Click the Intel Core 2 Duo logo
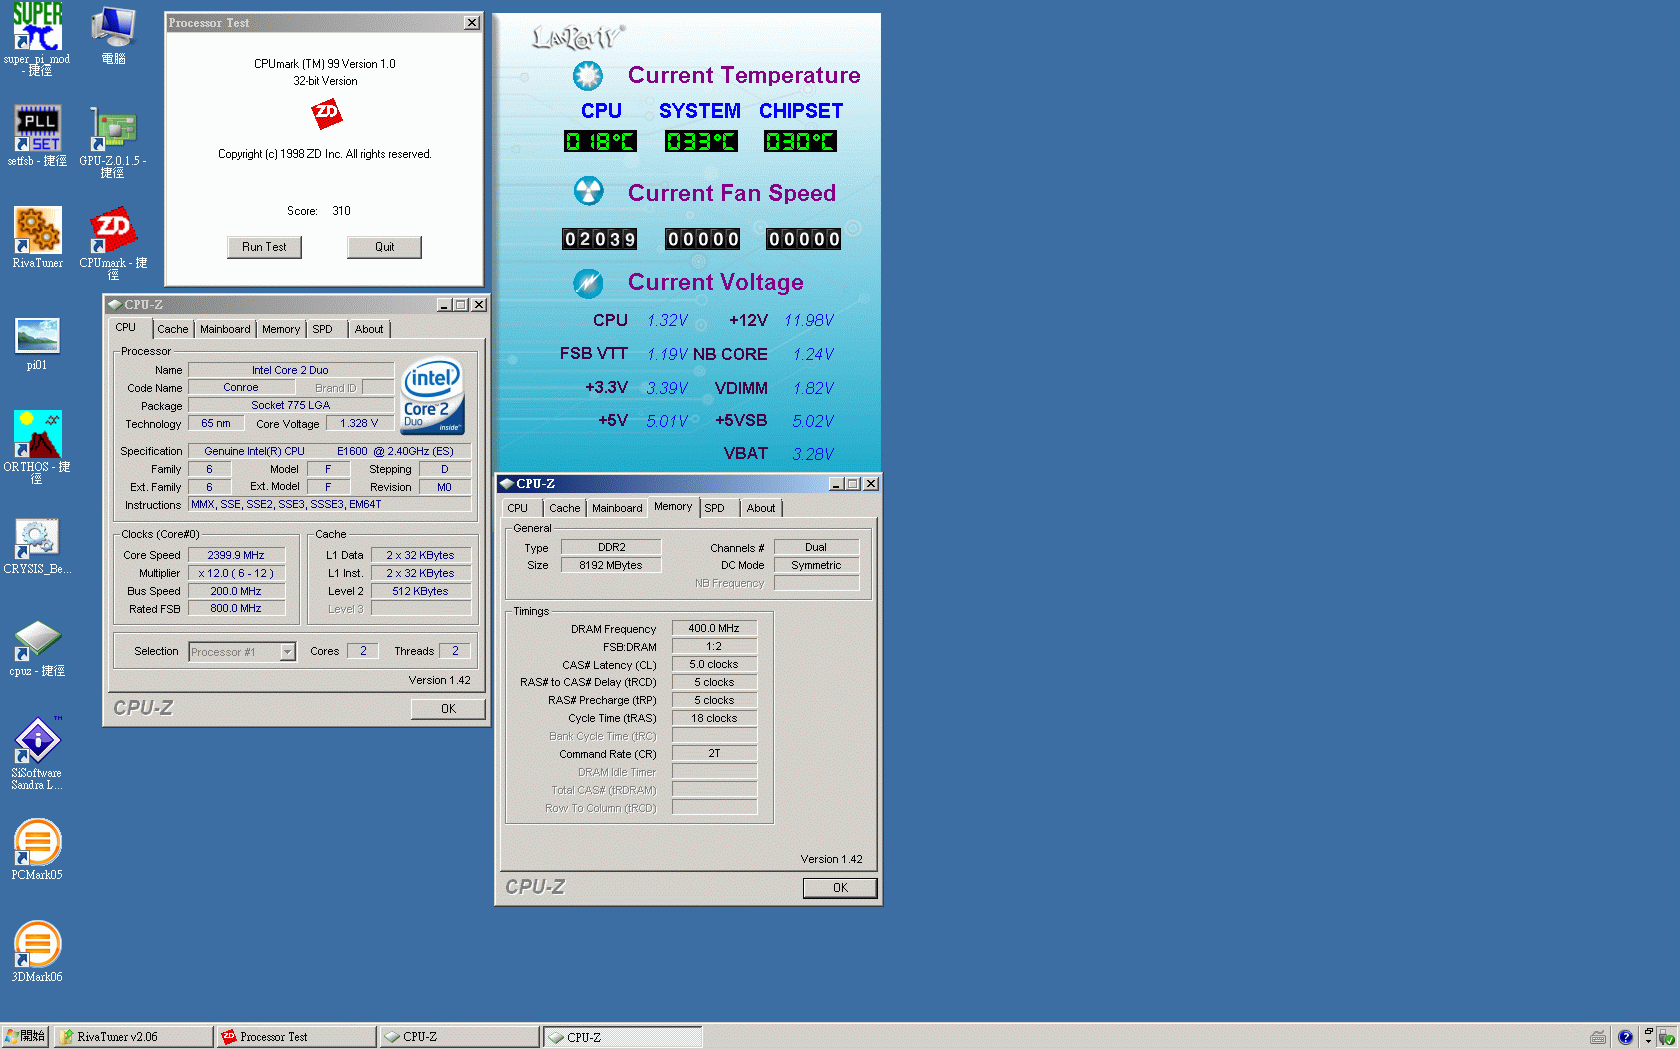 pos(432,395)
